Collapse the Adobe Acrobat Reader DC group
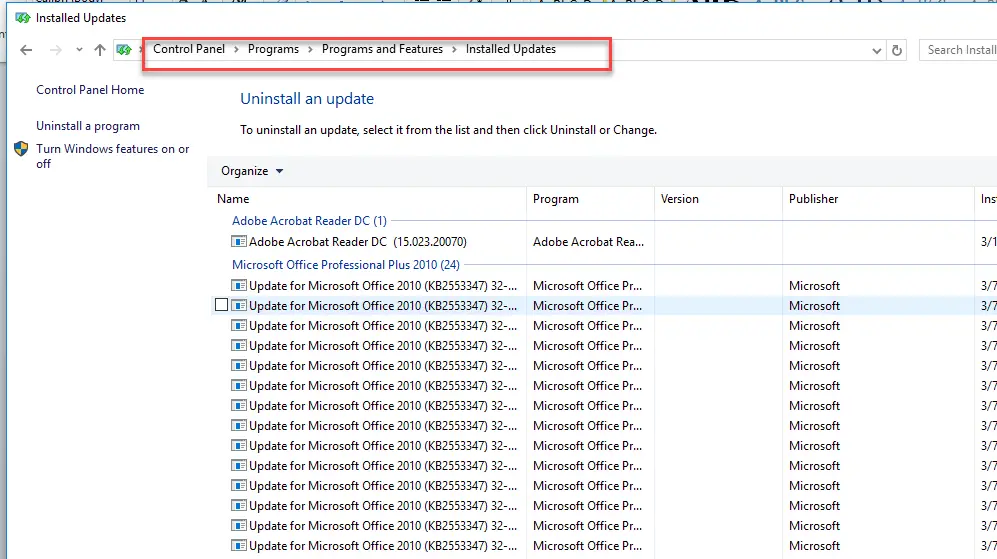The image size is (997, 559). click(x=309, y=221)
